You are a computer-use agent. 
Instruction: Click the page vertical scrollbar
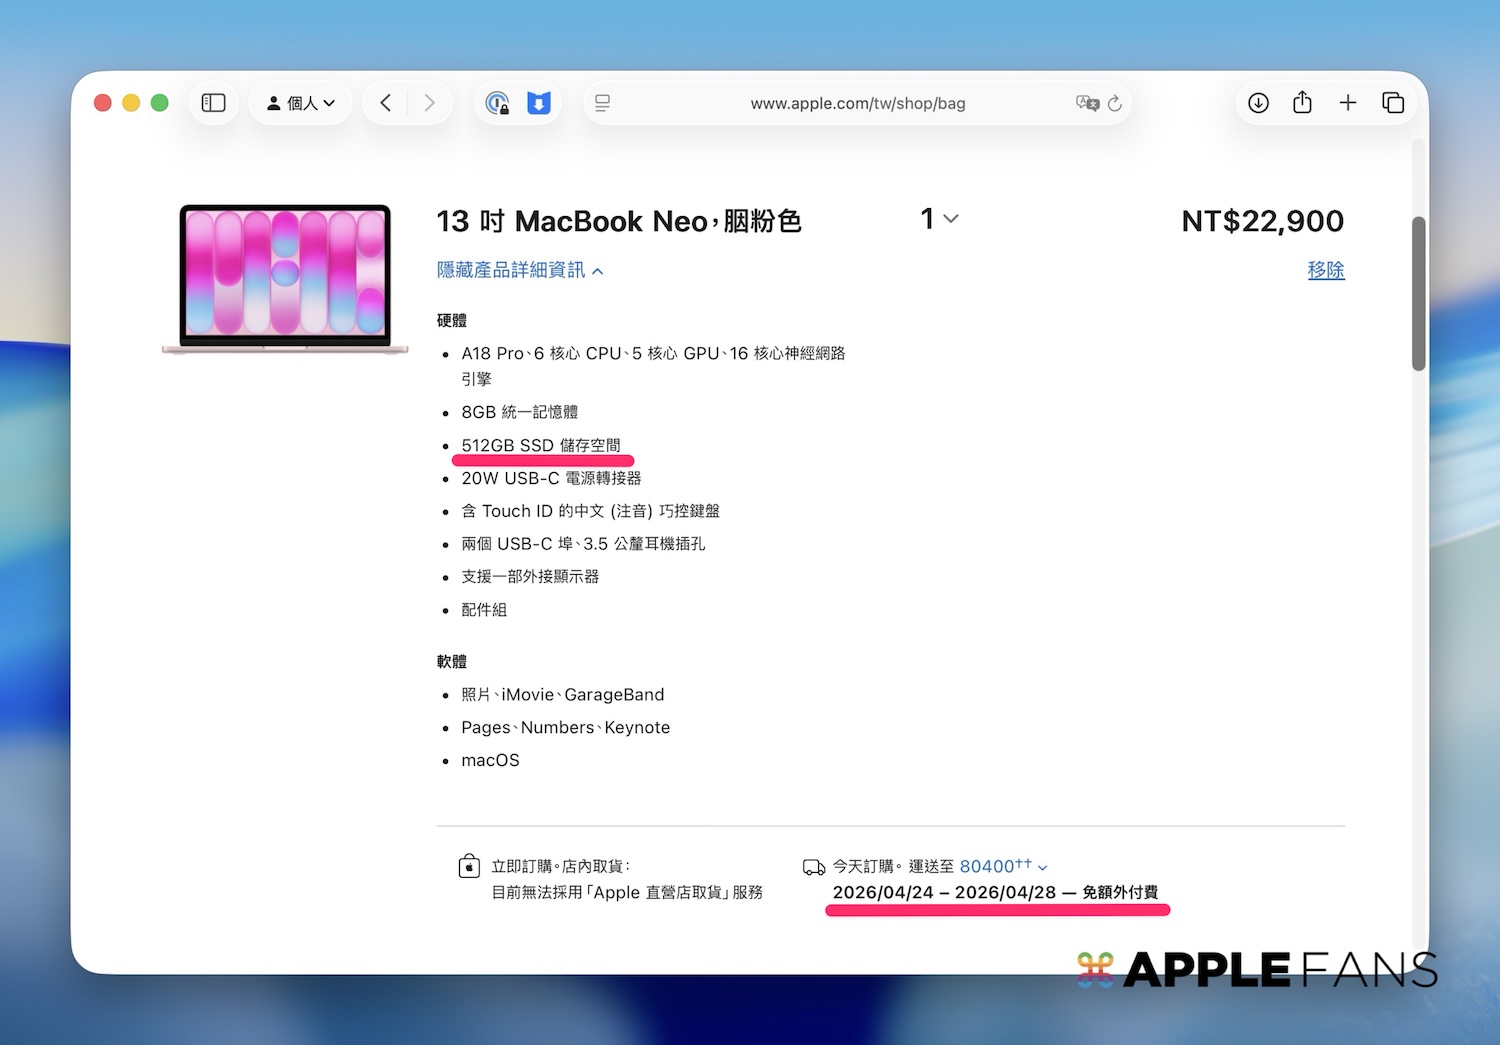[1418, 293]
